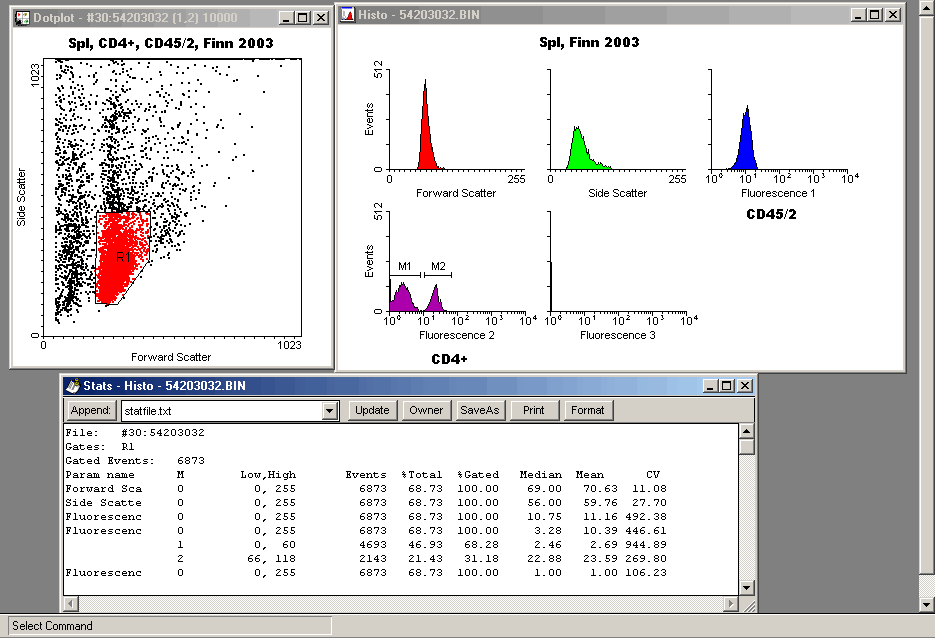Close the Stats window
Screen dimensions: 935x638
tap(744, 386)
